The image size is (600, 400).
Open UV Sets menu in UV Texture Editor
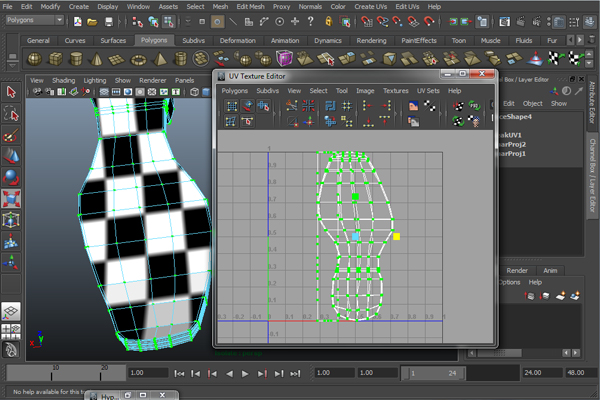428,91
